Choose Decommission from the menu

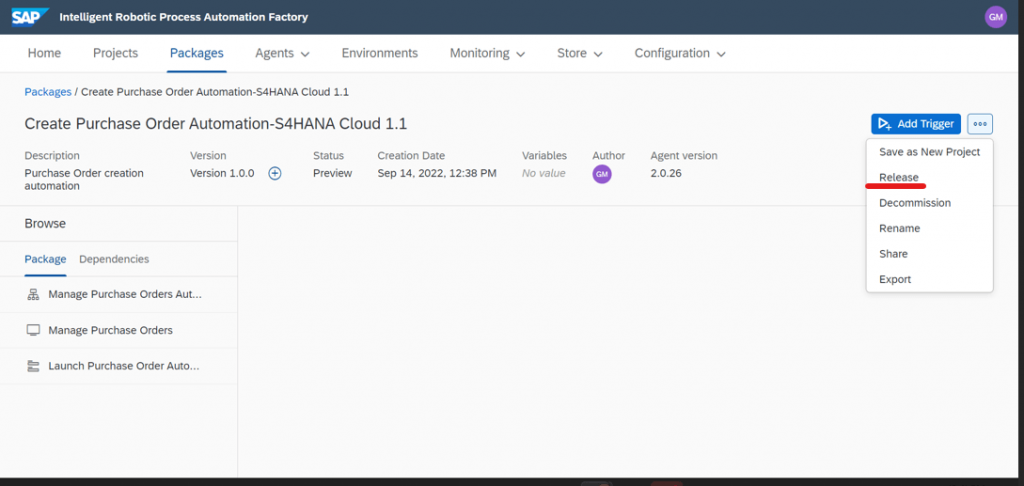[915, 202]
